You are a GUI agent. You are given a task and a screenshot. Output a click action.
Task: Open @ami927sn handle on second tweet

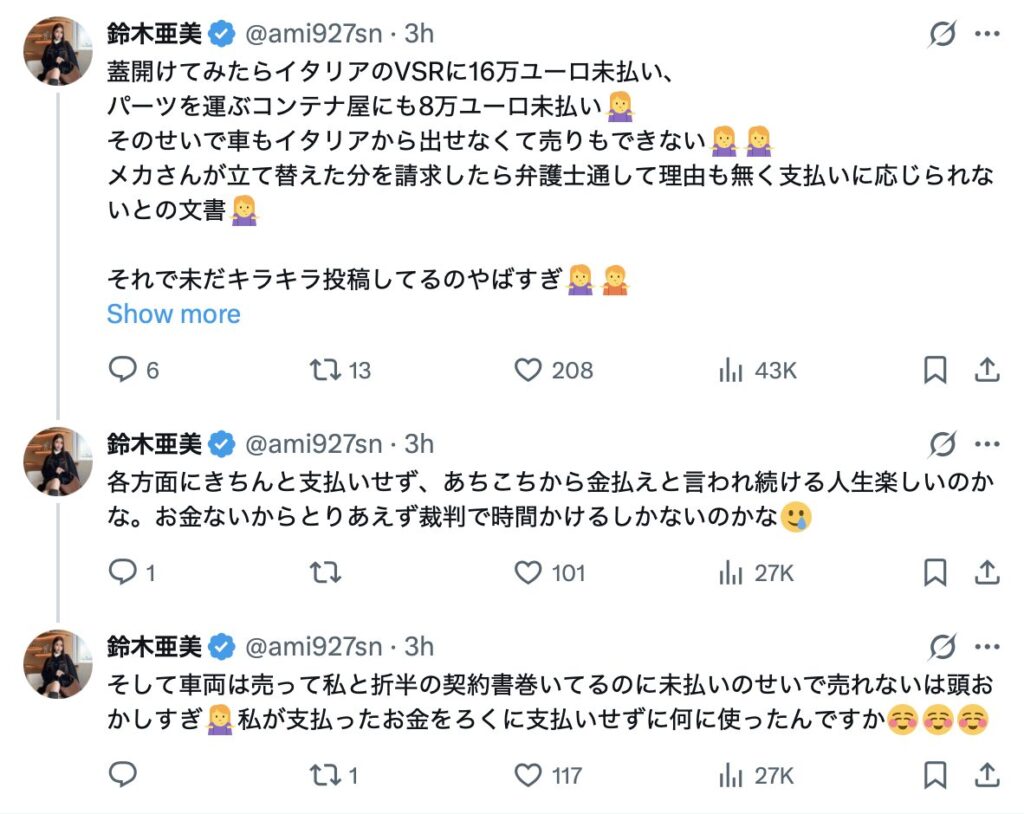pos(313,444)
